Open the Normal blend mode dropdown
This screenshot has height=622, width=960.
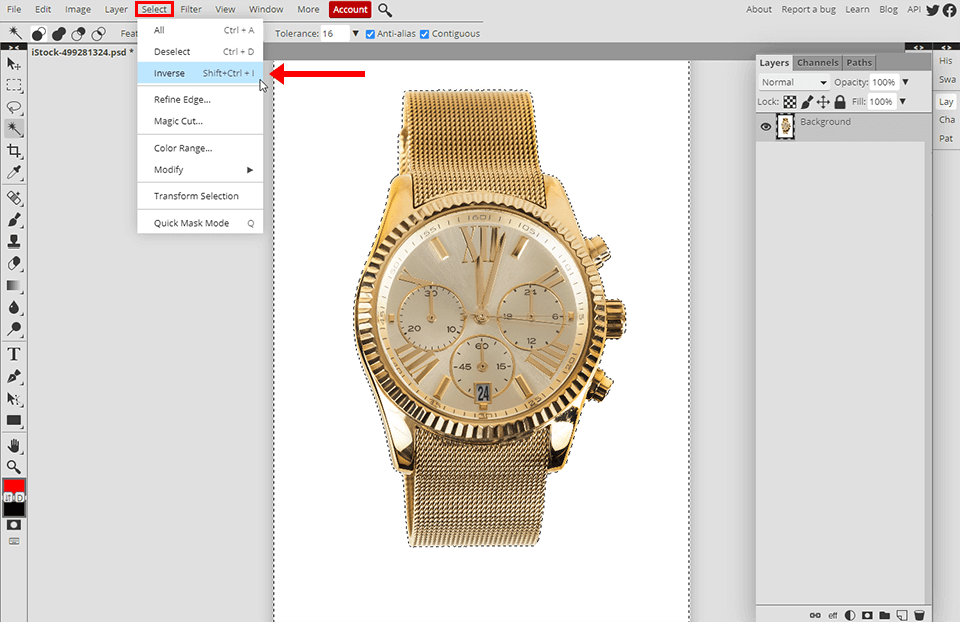tap(794, 82)
